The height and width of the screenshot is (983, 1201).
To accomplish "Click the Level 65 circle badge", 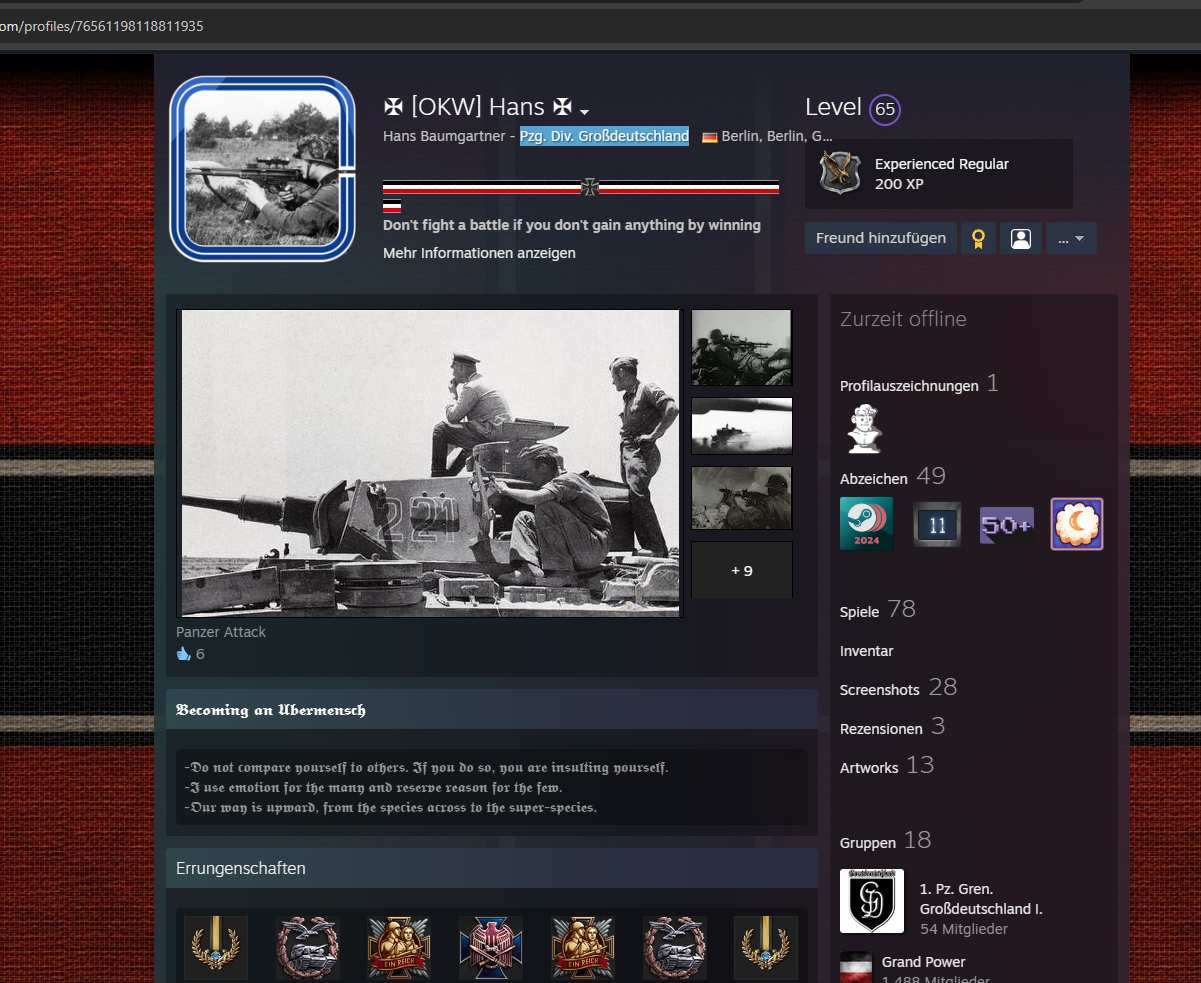I will (x=885, y=109).
